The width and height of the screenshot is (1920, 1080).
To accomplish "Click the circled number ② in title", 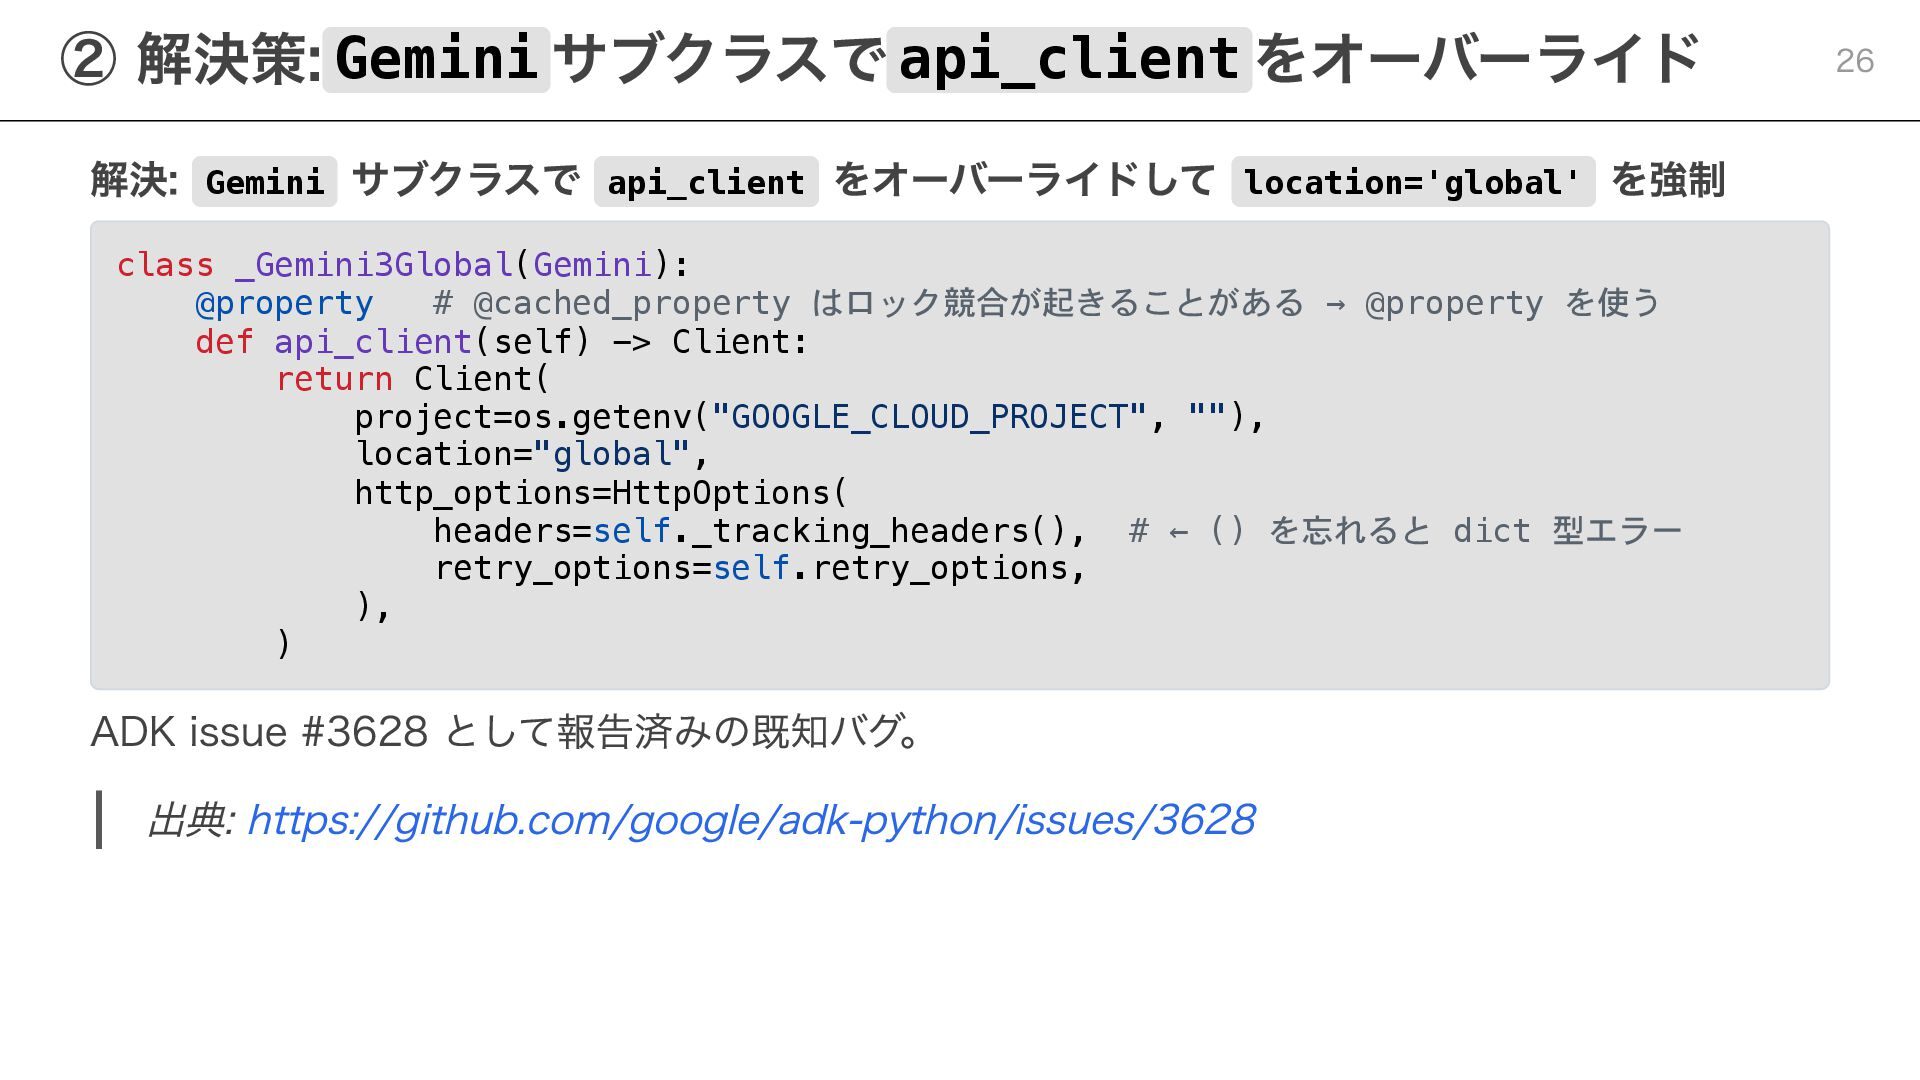I will click(x=88, y=60).
